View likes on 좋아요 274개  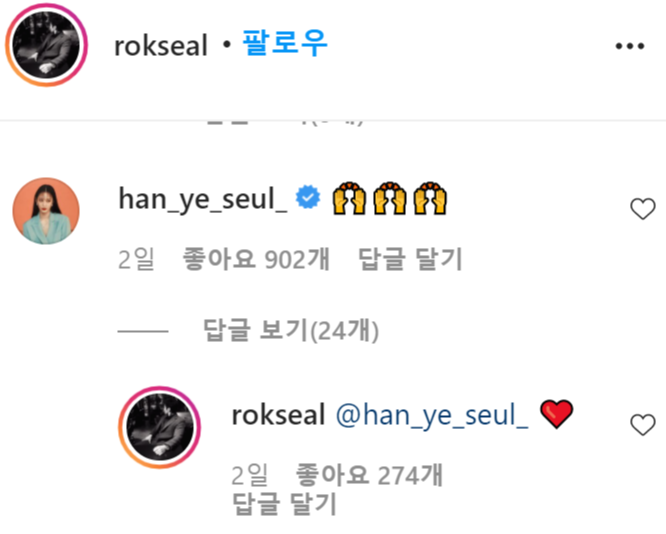tap(369, 475)
